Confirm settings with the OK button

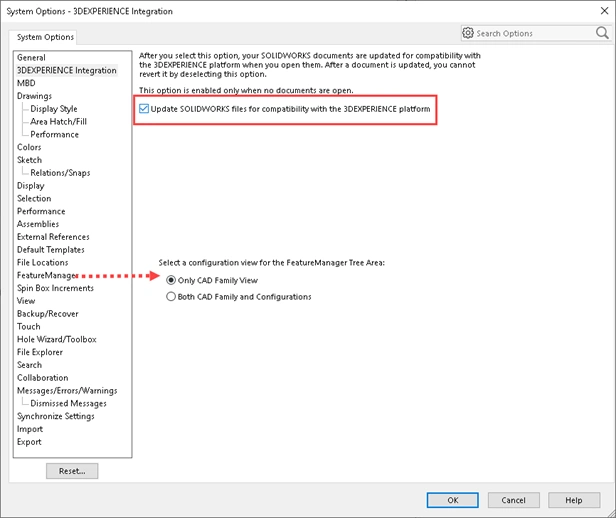tap(453, 500)
